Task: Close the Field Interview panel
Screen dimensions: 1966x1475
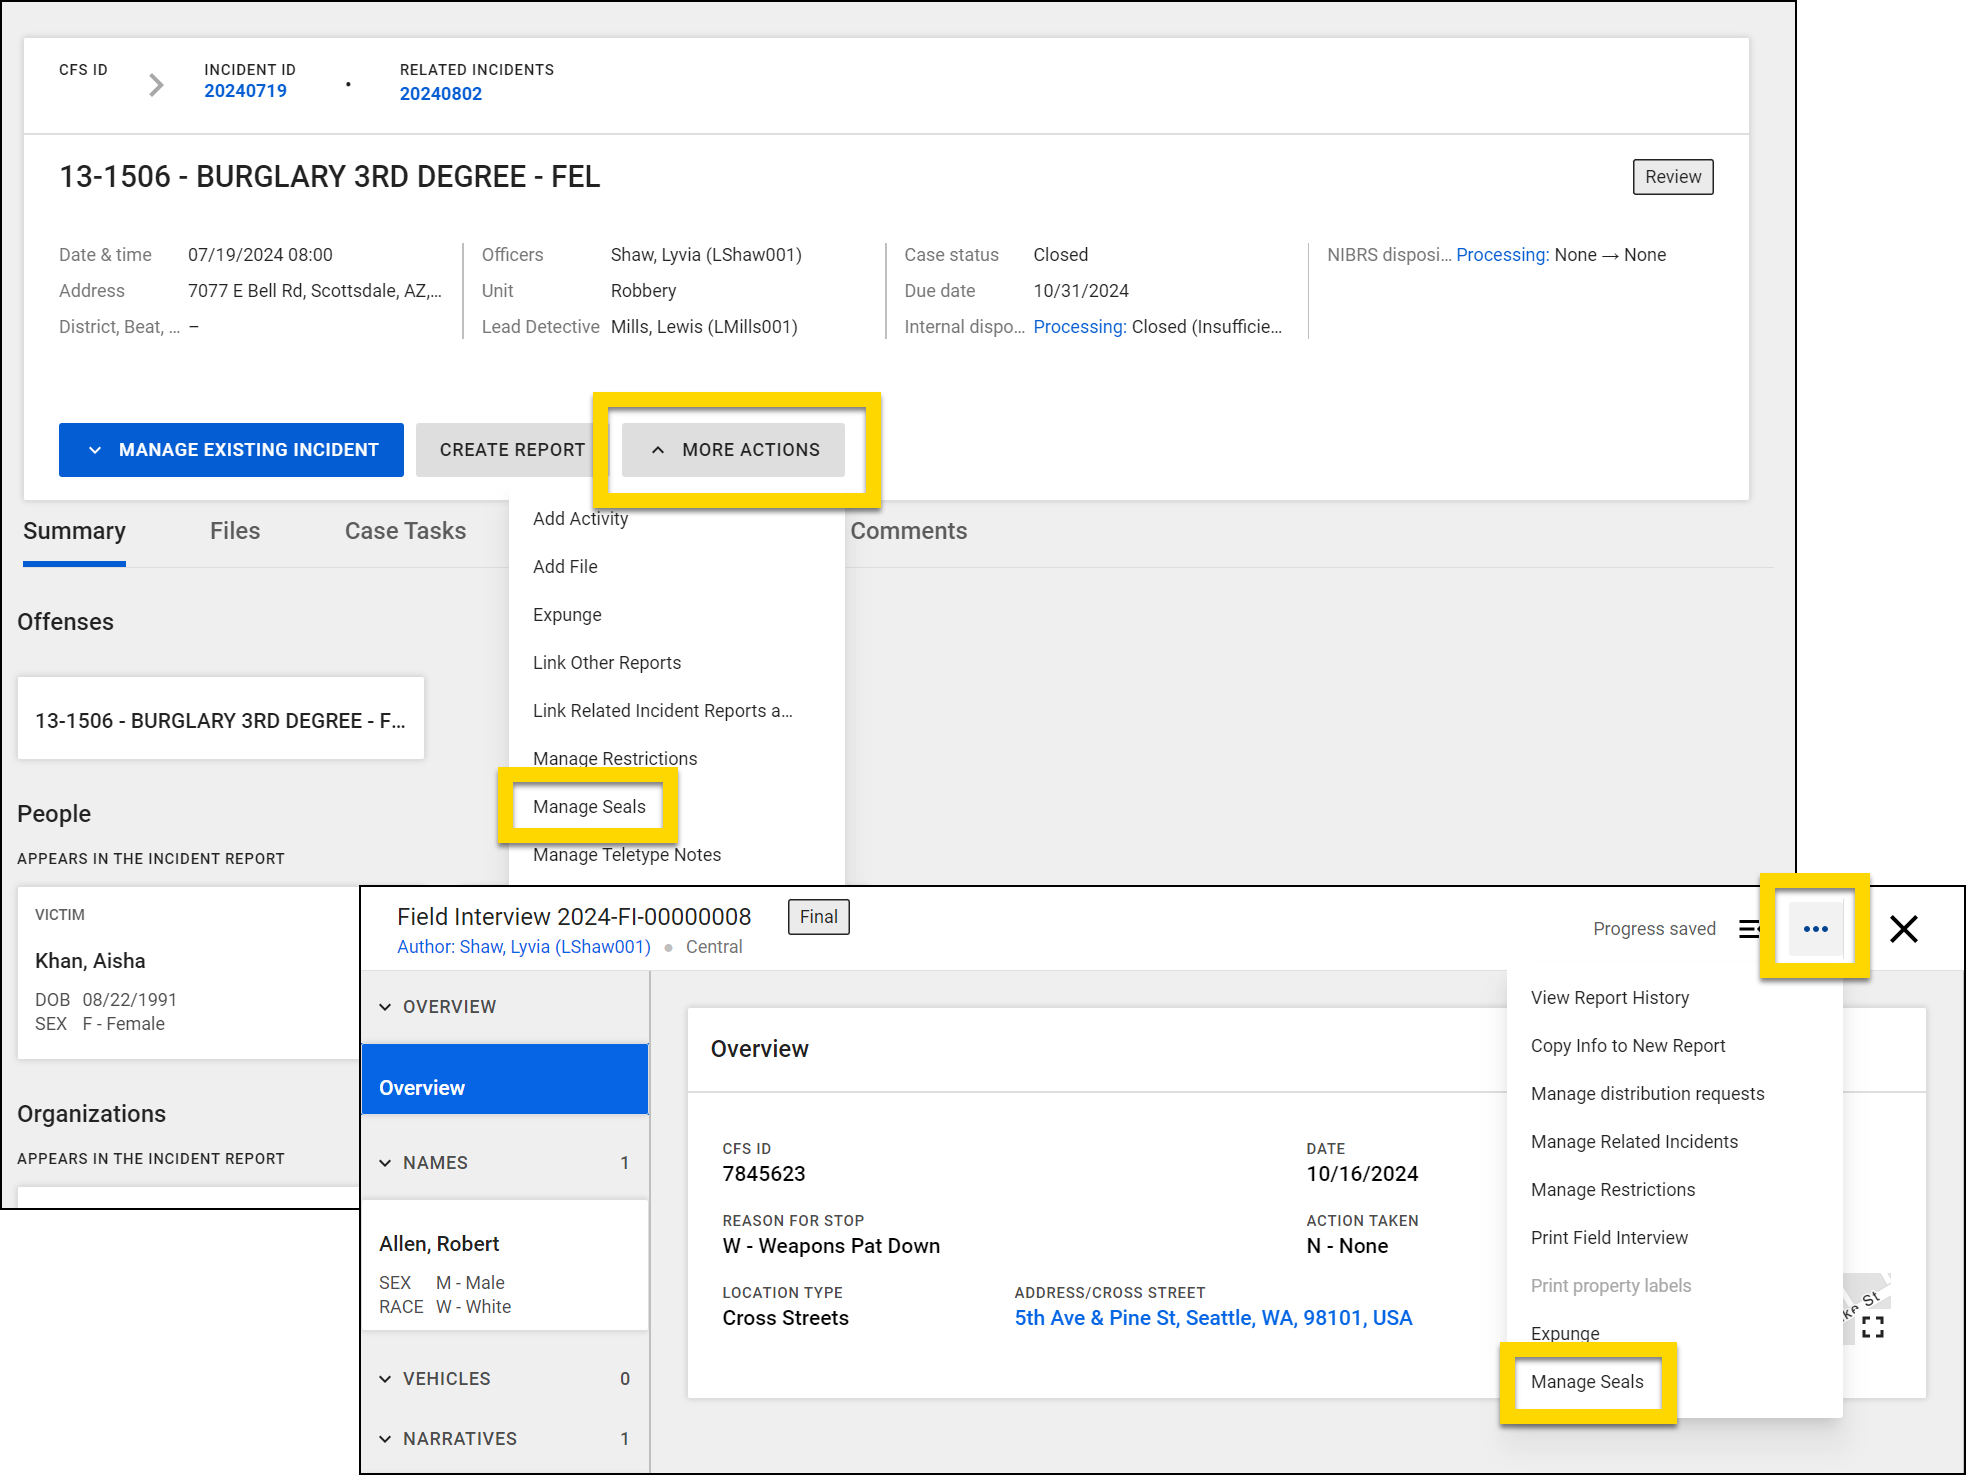Action: coord(1903,929)
